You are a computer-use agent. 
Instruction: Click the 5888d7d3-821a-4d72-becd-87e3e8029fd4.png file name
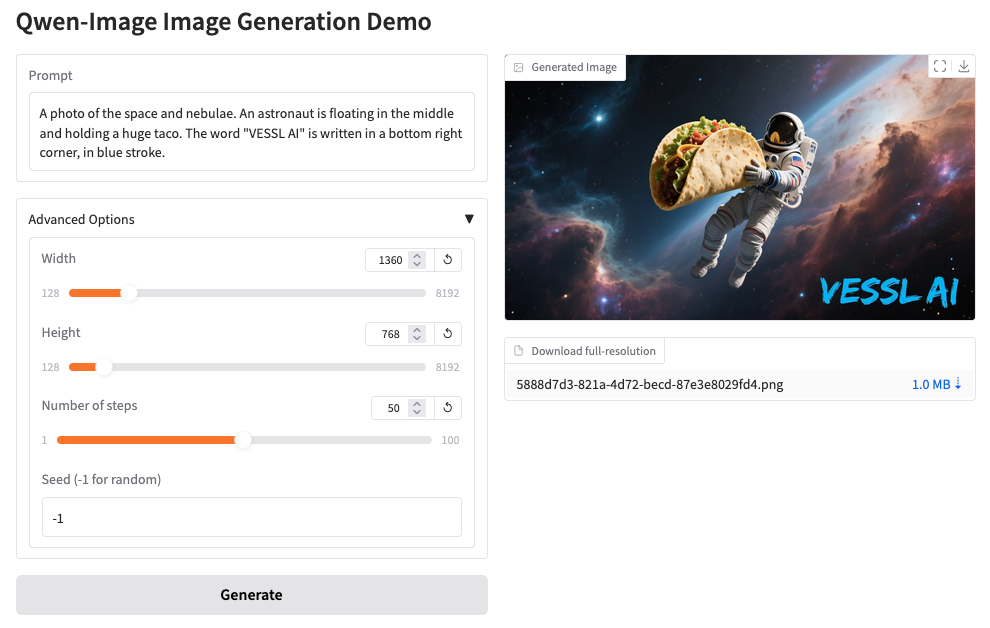click(x=650, y=384)
